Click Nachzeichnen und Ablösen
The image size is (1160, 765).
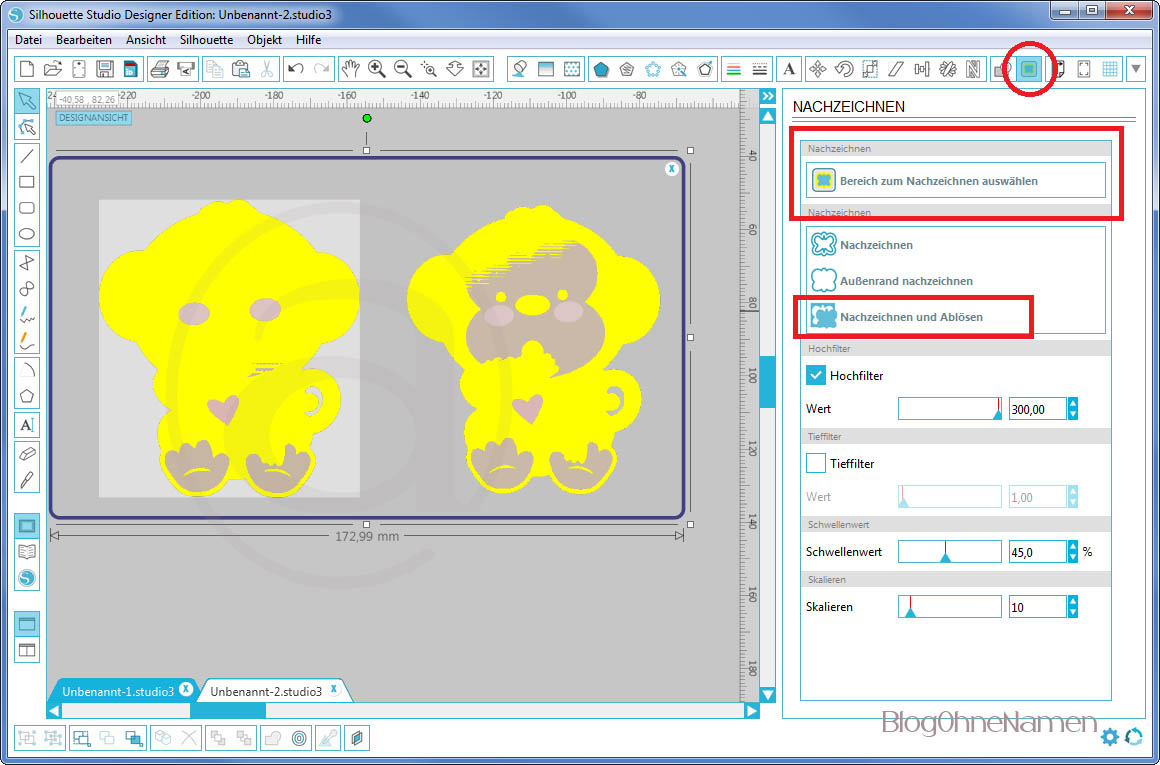point(911,317)
